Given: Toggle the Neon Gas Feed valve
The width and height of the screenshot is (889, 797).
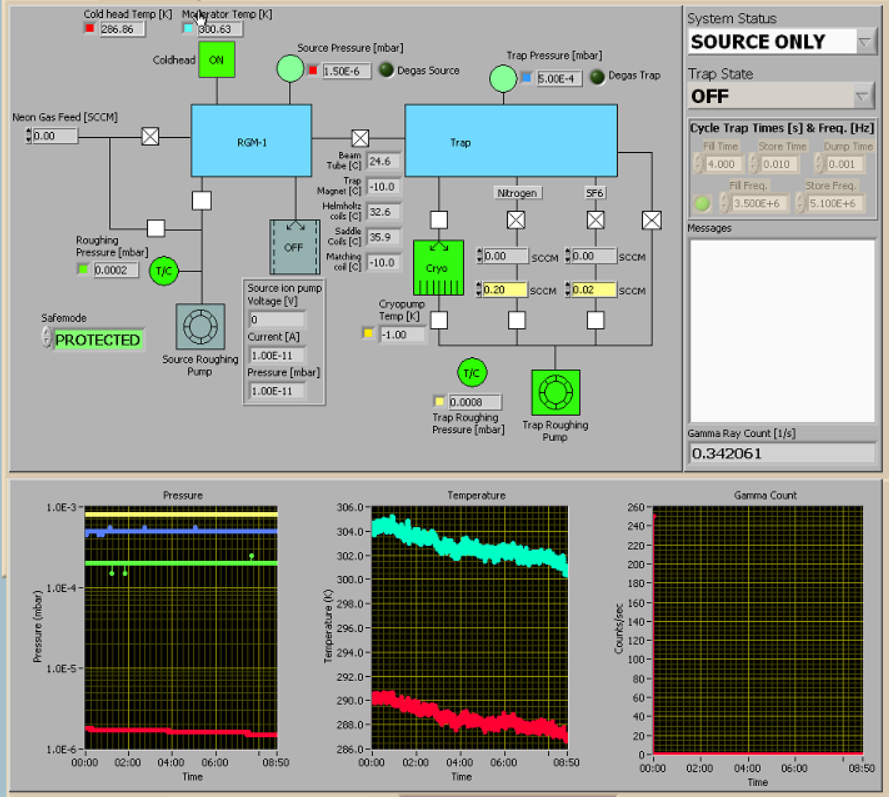Looking at the screenshot, I should [x=150, y=136].
